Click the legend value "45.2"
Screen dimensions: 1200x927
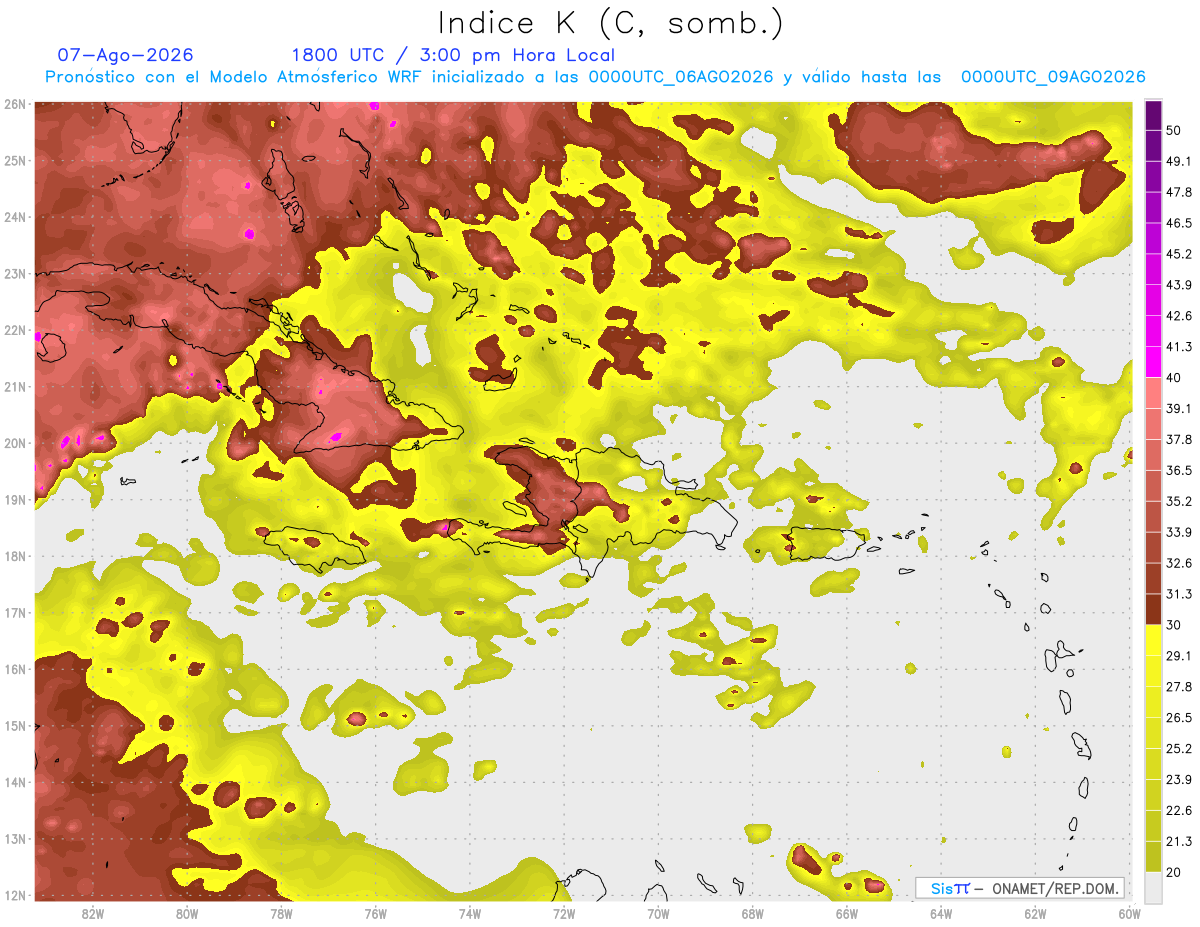(1179, 254)
